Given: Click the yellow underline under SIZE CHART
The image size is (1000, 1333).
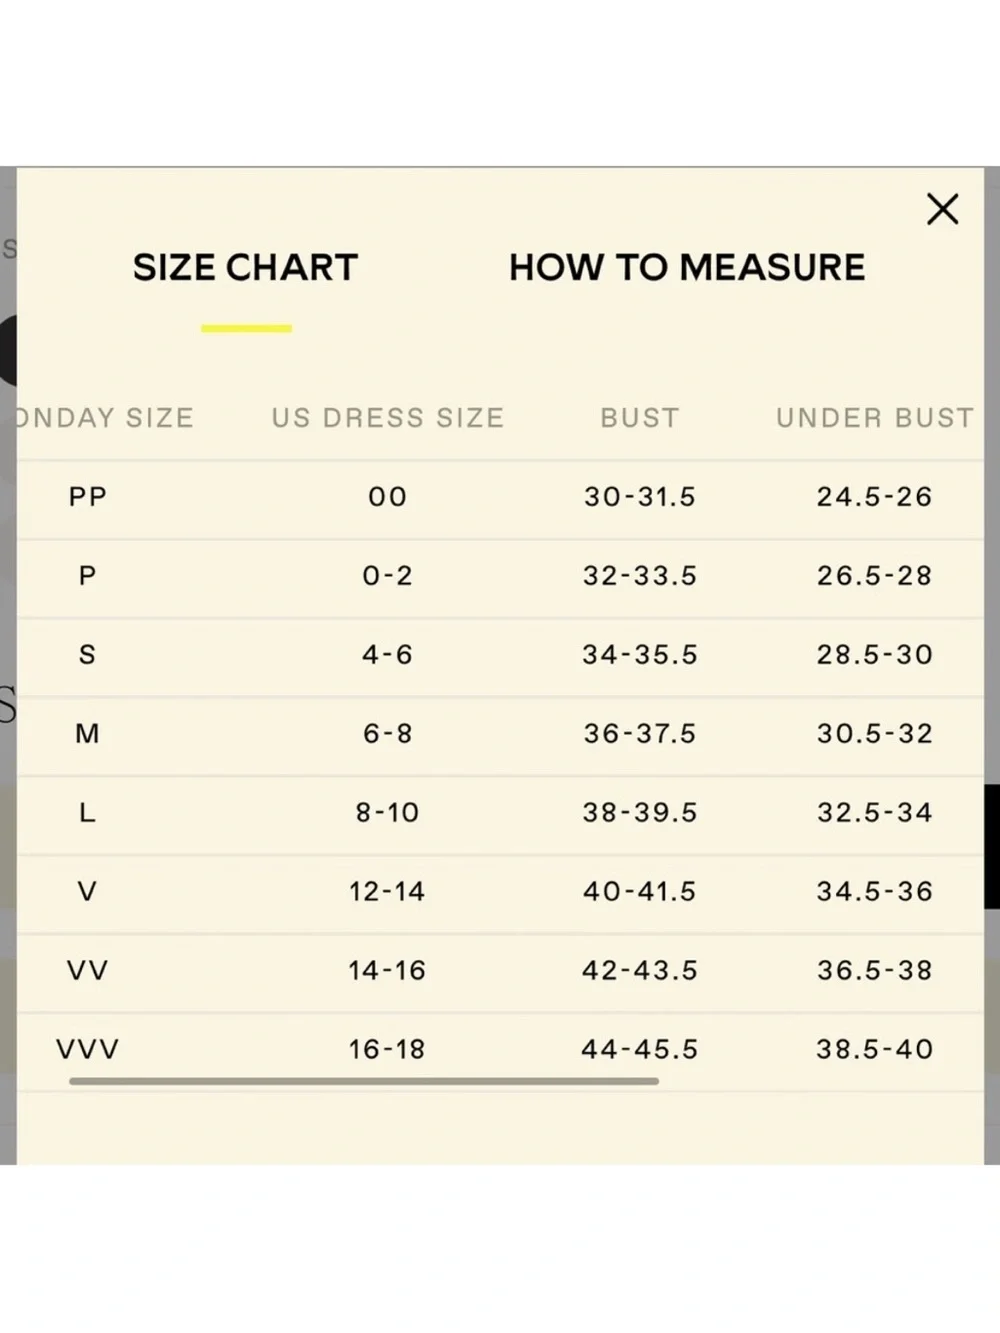Looking at the screenshot, I should pyautogui.click(x=246, y=328).
